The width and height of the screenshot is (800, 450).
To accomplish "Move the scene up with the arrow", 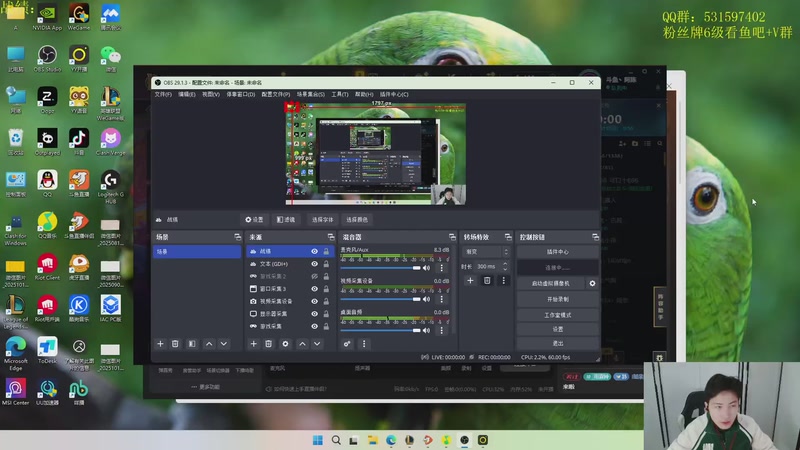I will pos(209,344).
